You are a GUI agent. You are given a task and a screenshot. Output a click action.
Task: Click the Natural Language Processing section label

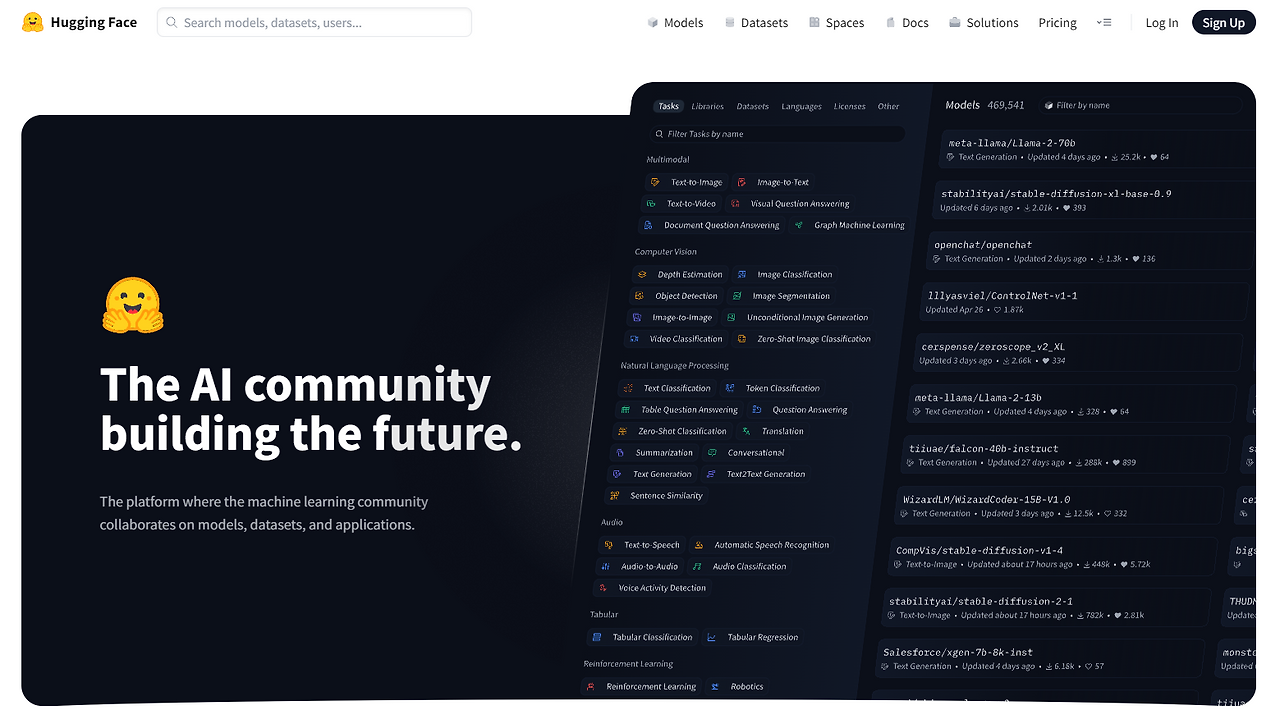(675, 366)
